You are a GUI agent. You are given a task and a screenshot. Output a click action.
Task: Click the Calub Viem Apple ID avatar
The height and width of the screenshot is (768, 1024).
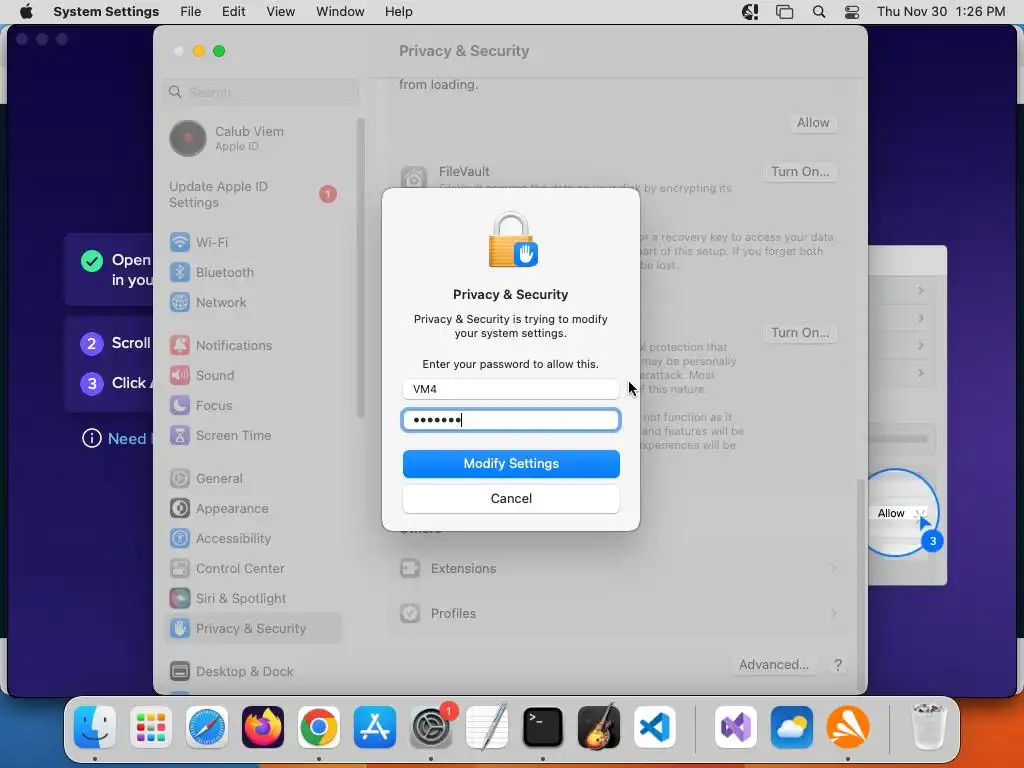coord(188,138)
